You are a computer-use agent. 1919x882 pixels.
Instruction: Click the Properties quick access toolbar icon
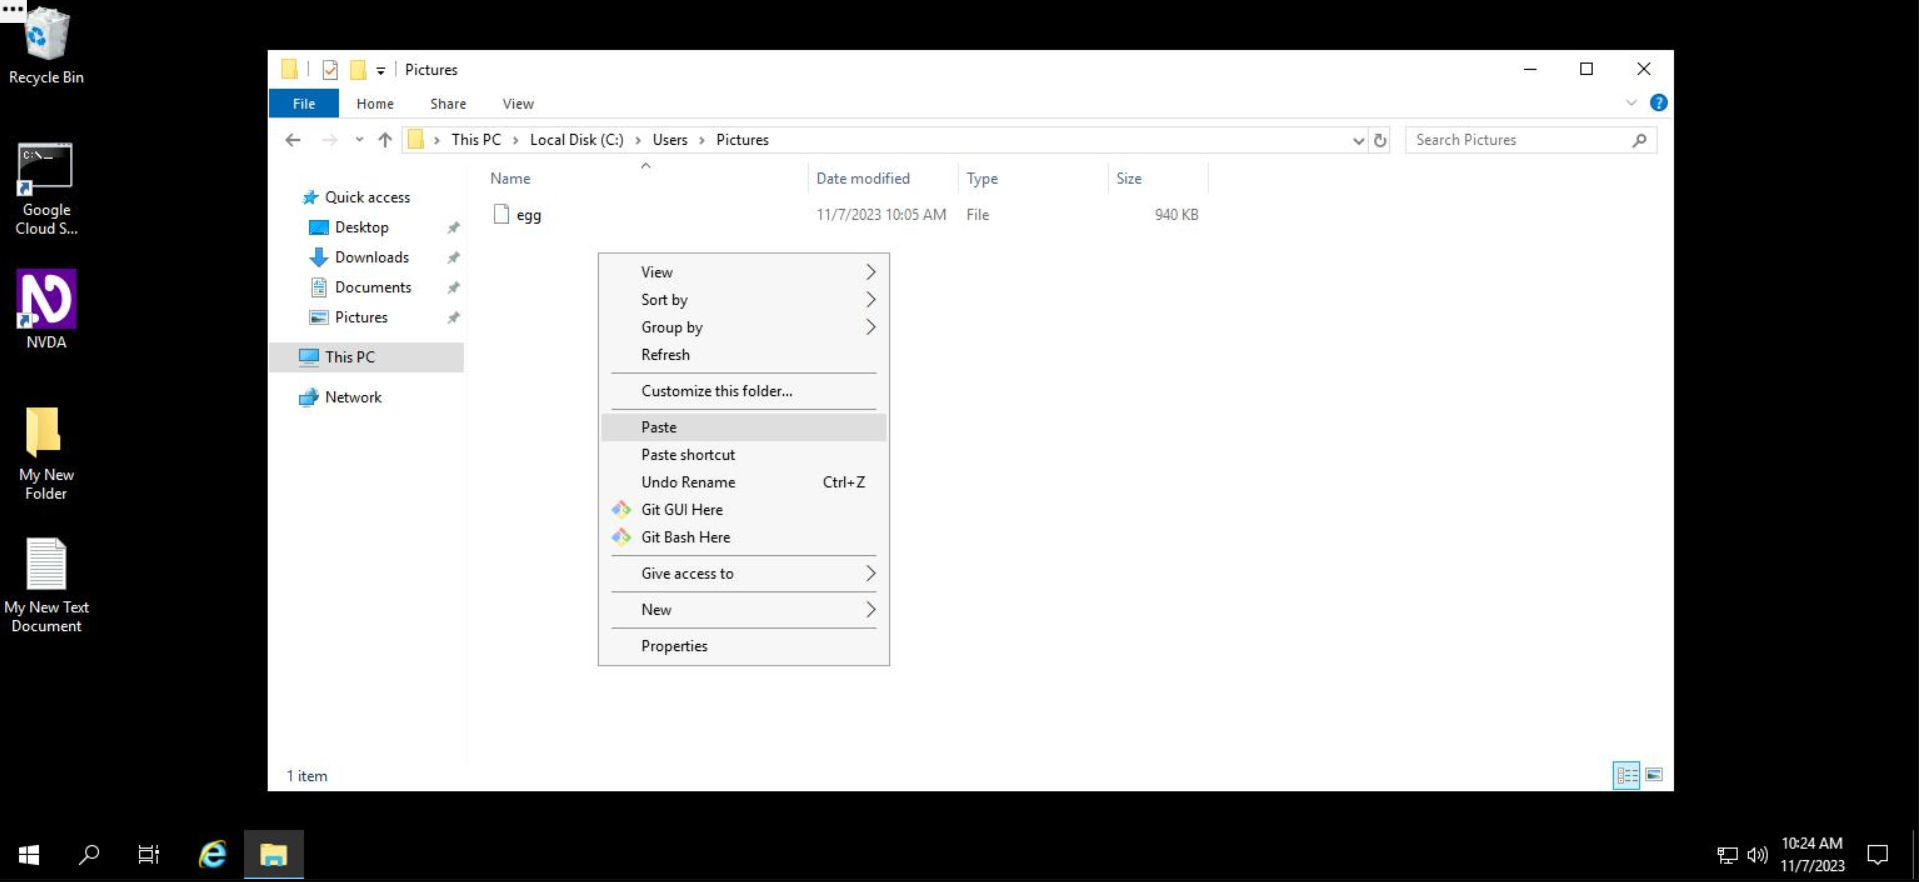point(330,70)
